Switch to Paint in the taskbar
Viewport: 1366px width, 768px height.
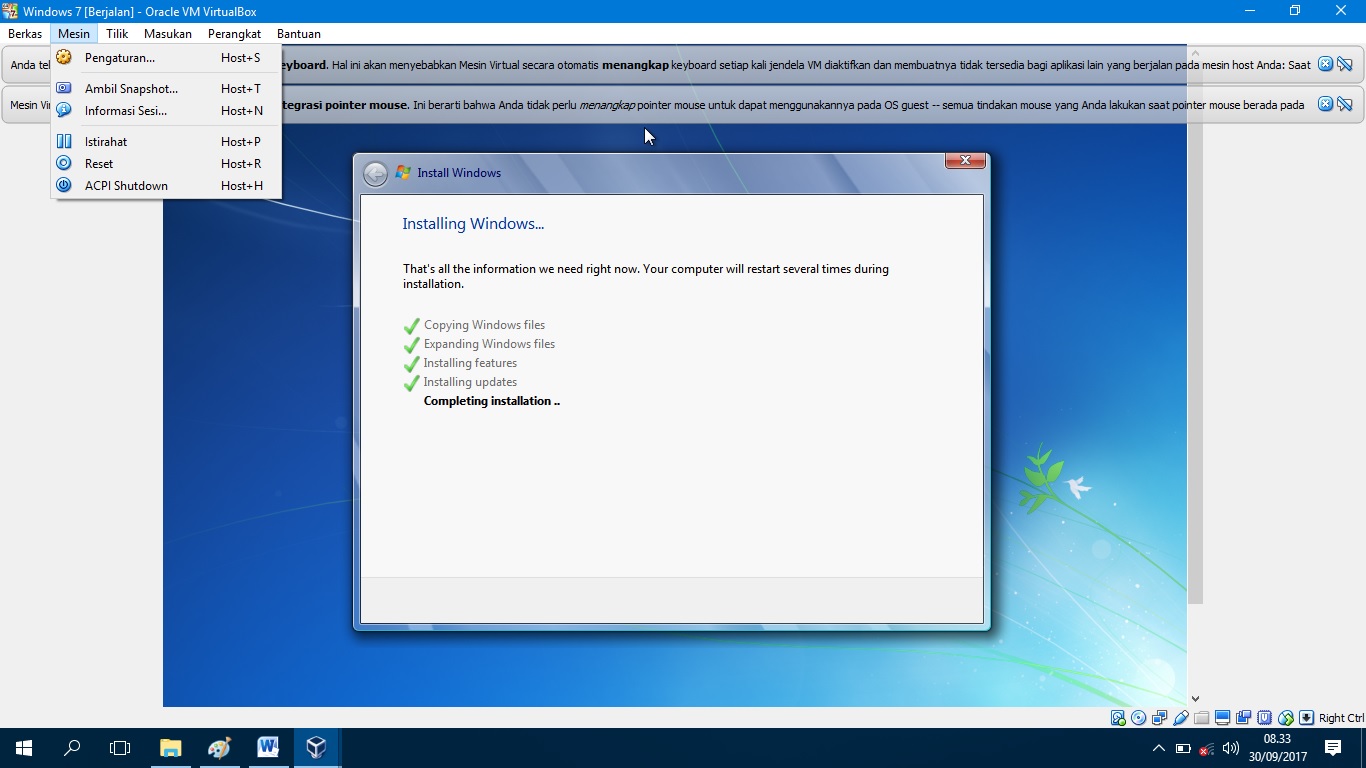219,748
